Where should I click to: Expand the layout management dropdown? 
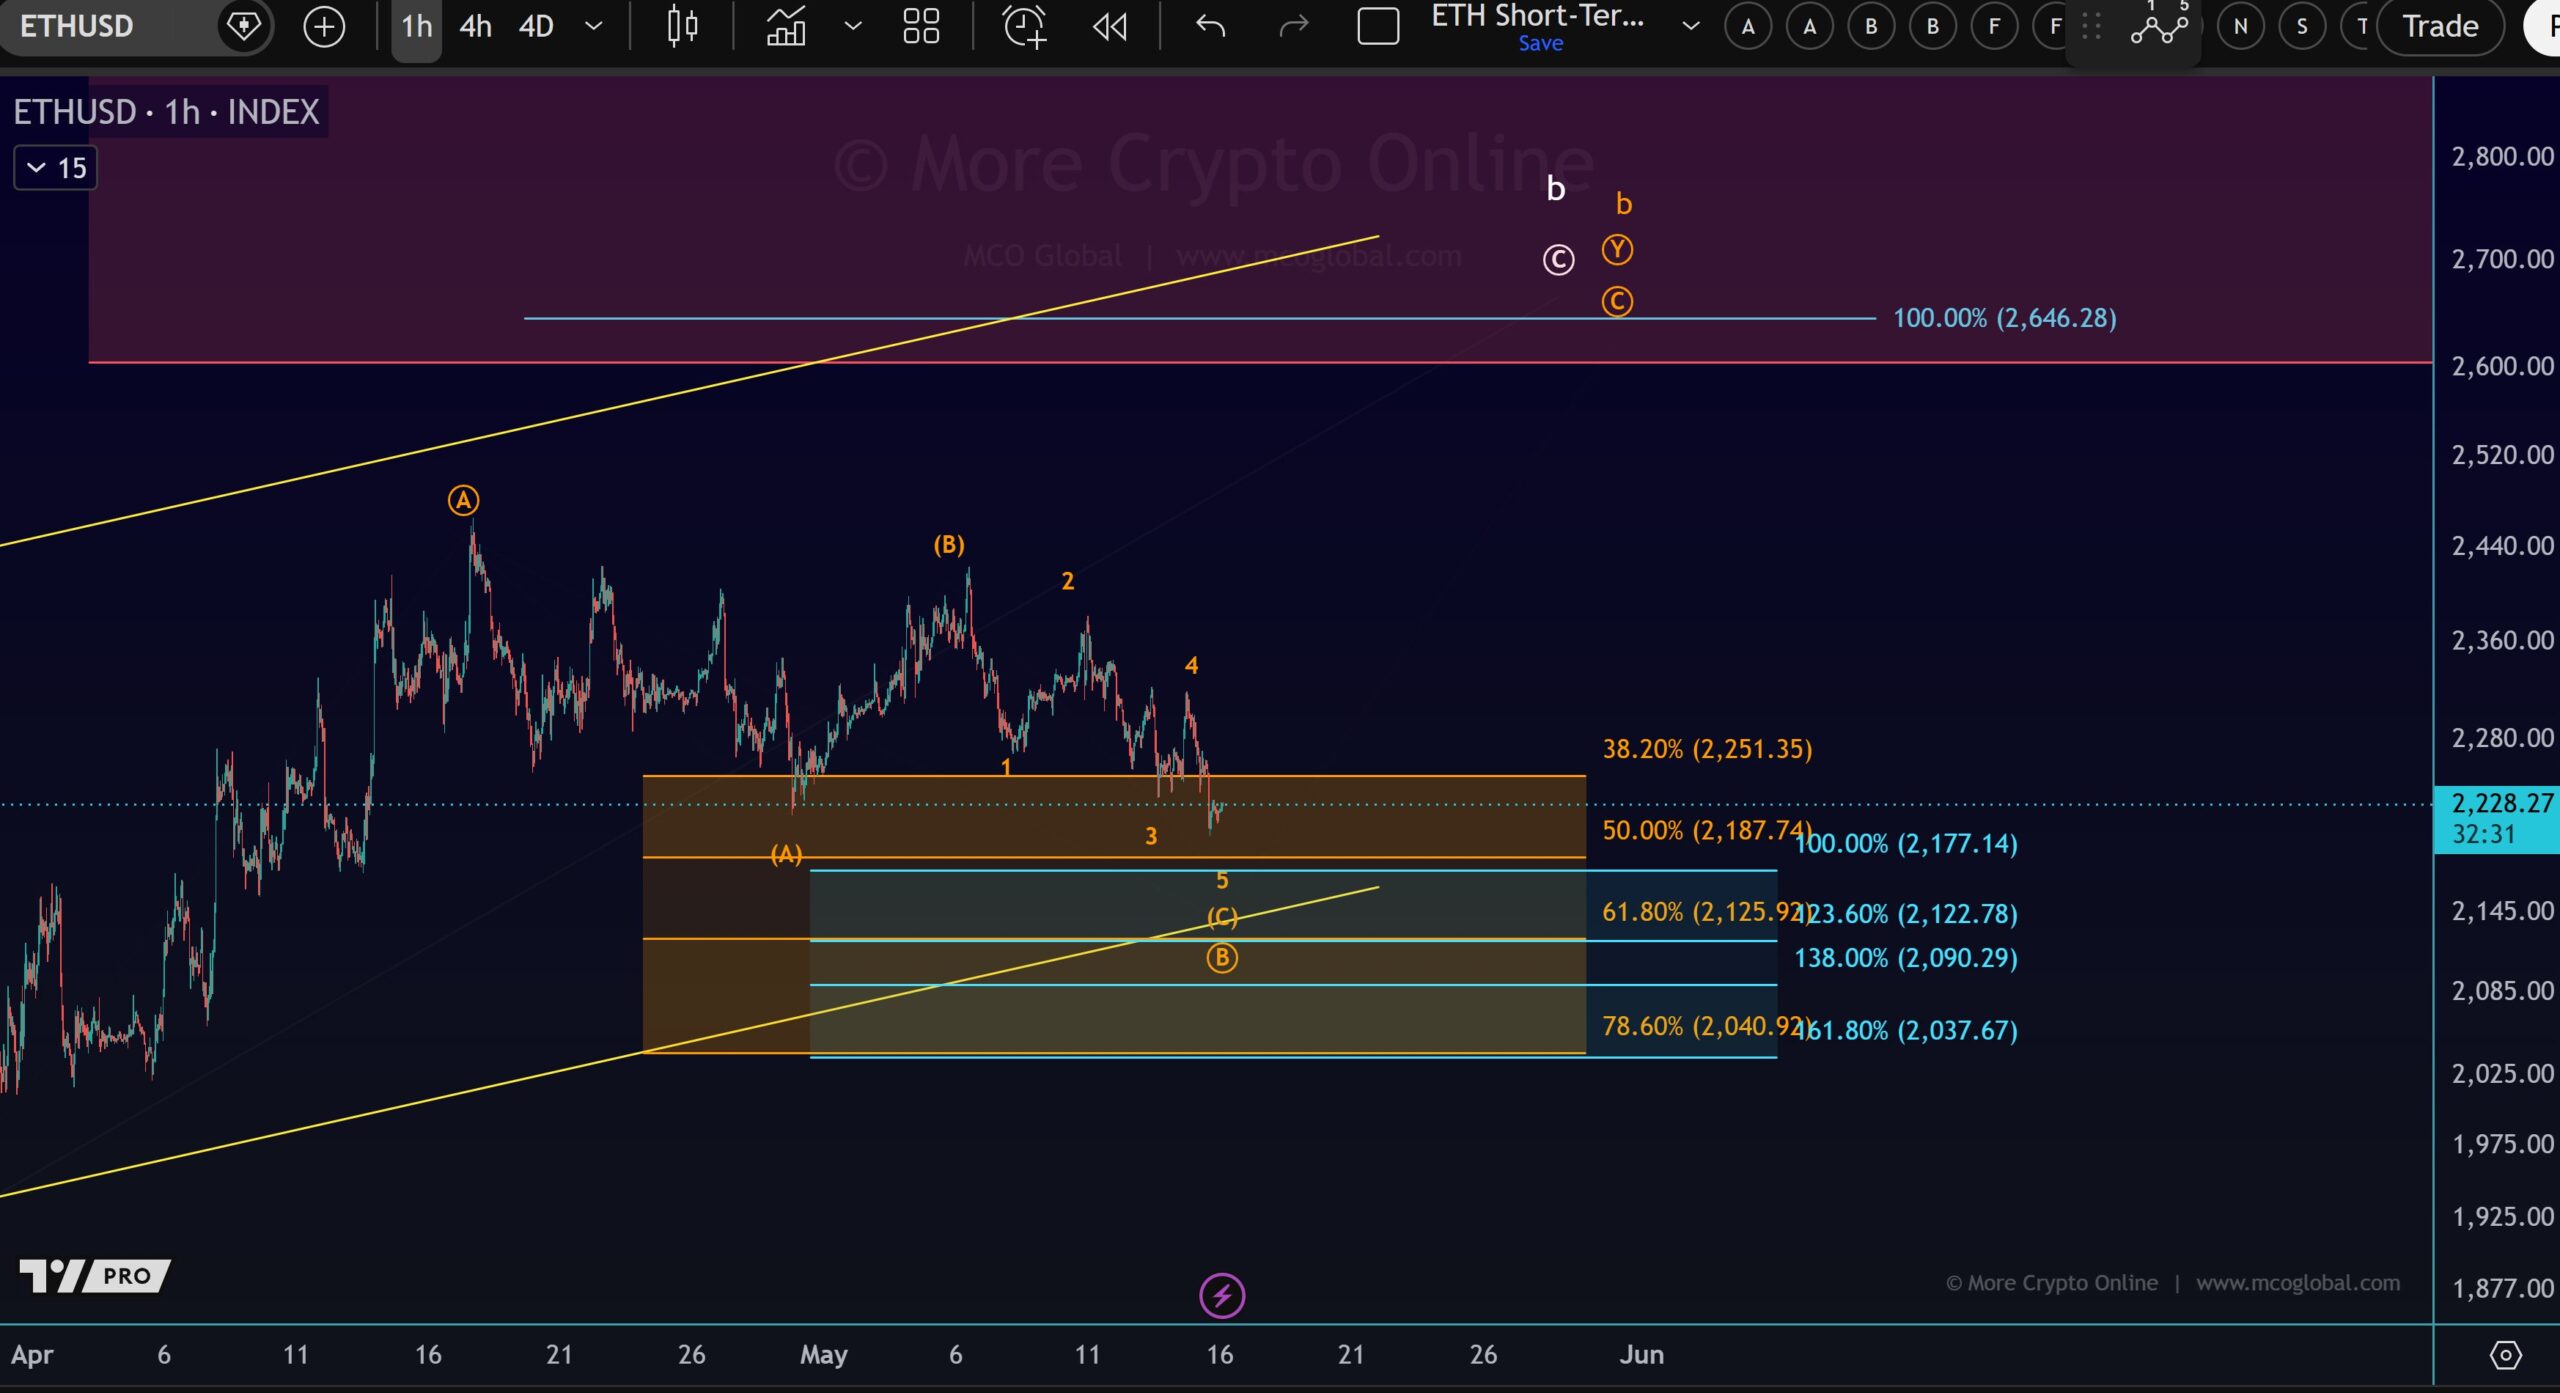pos(1690,27)
